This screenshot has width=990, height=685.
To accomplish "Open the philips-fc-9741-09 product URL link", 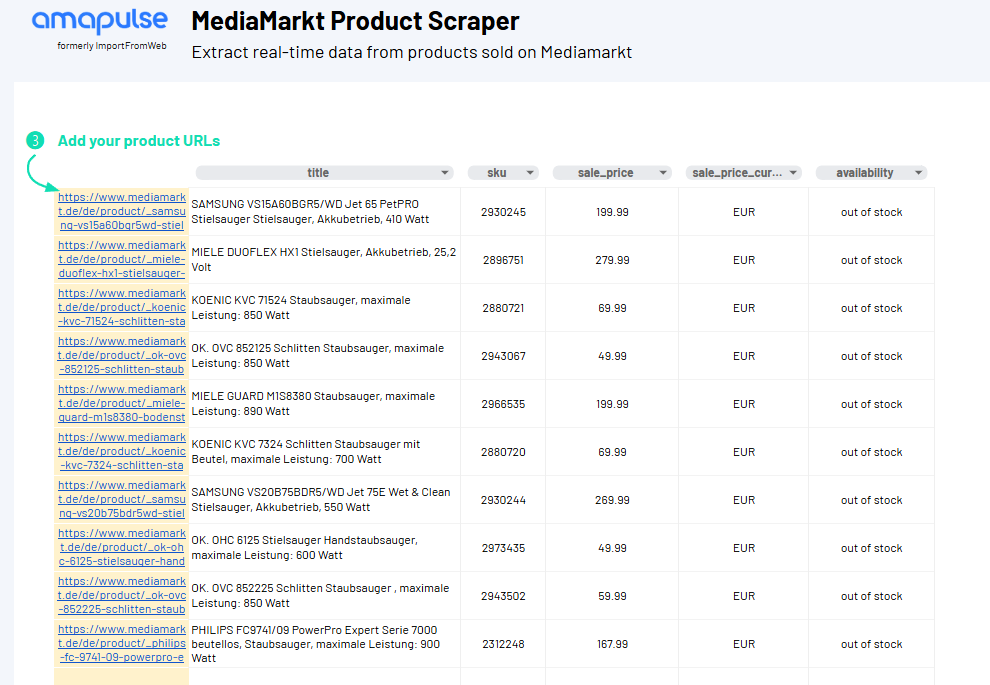I will [122, 643].
